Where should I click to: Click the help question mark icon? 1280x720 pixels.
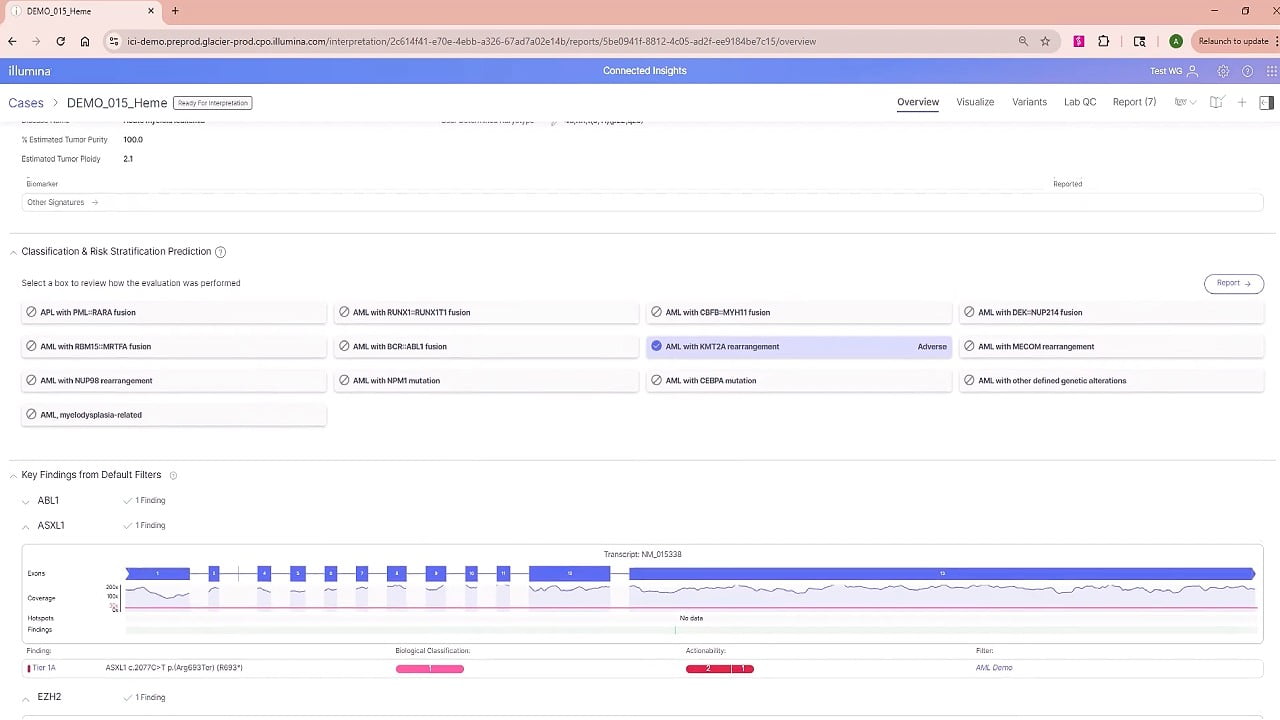tap(1247, 71)
